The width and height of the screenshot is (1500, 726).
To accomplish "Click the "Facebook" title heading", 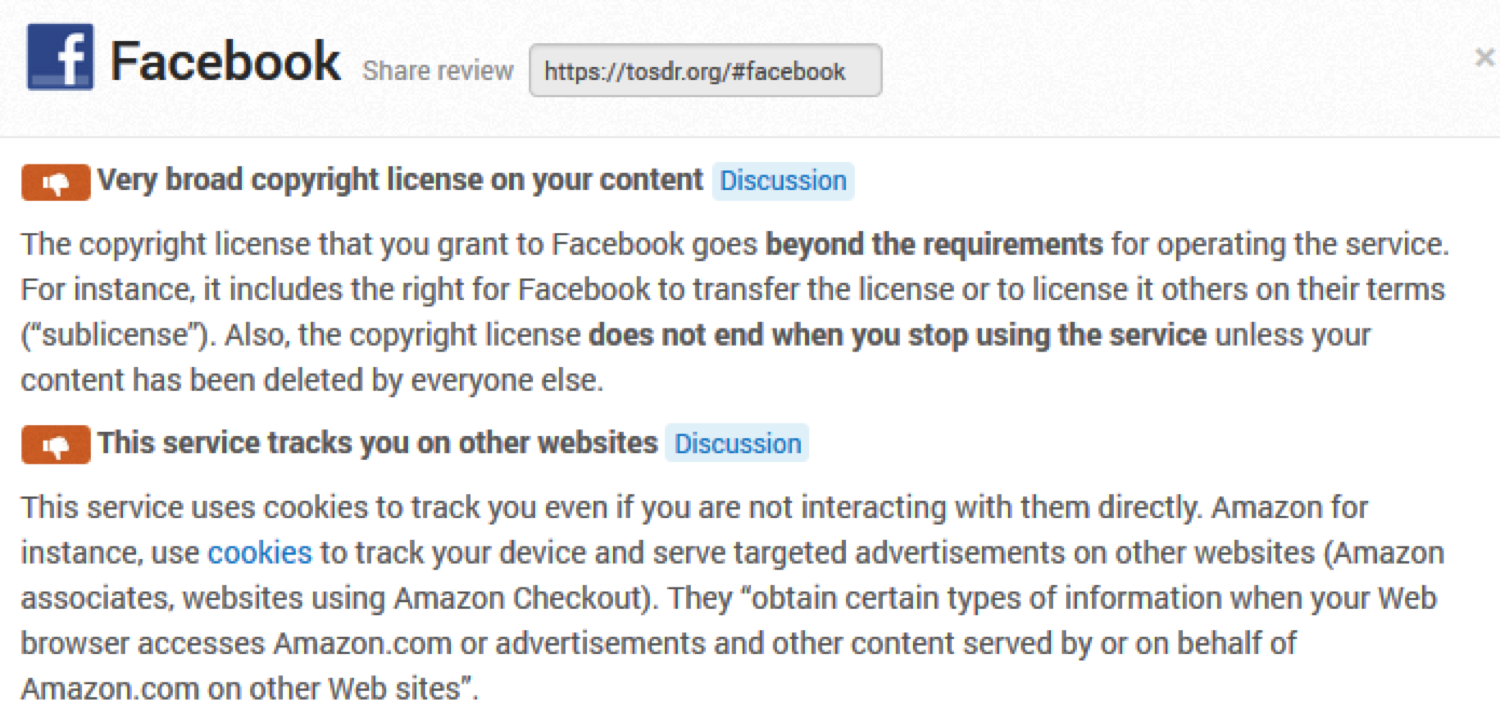I will pos(225,62).
